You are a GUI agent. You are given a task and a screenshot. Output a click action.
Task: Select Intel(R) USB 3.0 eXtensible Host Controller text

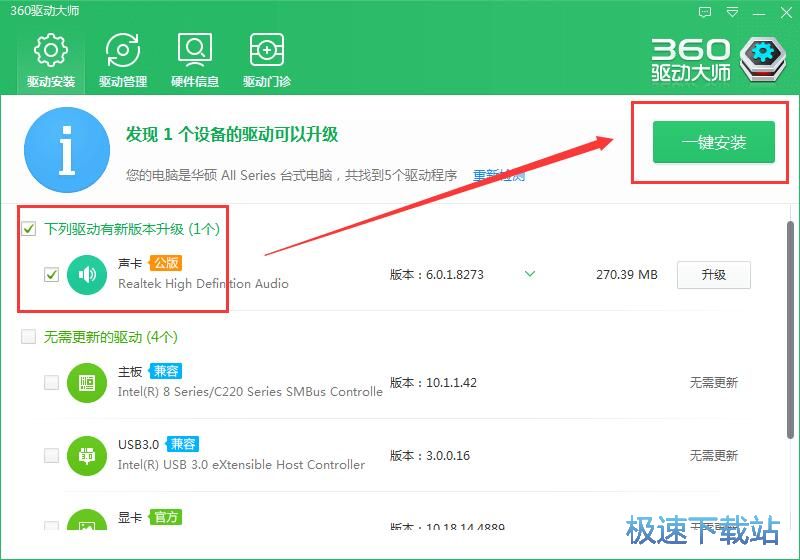[241, 465]
